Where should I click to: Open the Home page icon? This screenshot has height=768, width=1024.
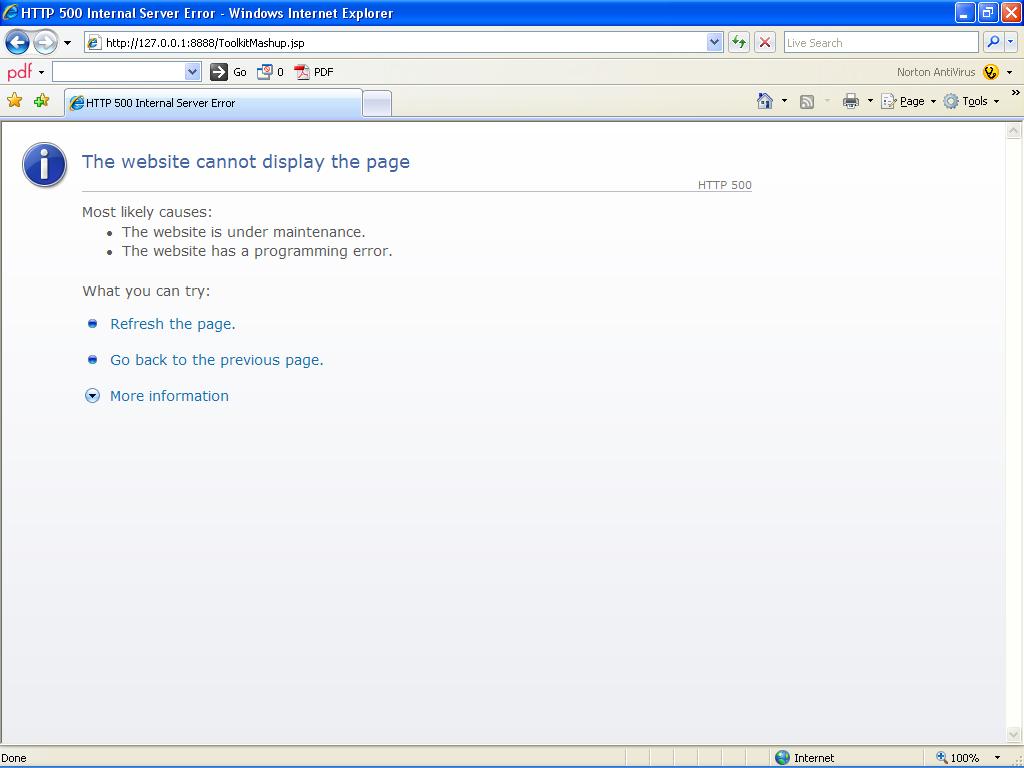click(x=766, y=101)
